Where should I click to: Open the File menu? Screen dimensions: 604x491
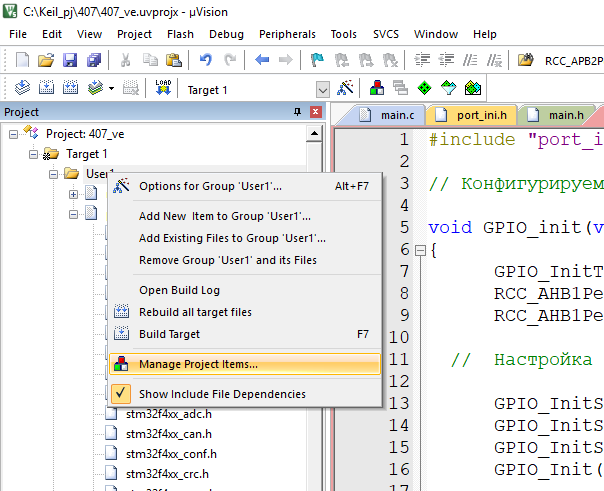point(18,34)
